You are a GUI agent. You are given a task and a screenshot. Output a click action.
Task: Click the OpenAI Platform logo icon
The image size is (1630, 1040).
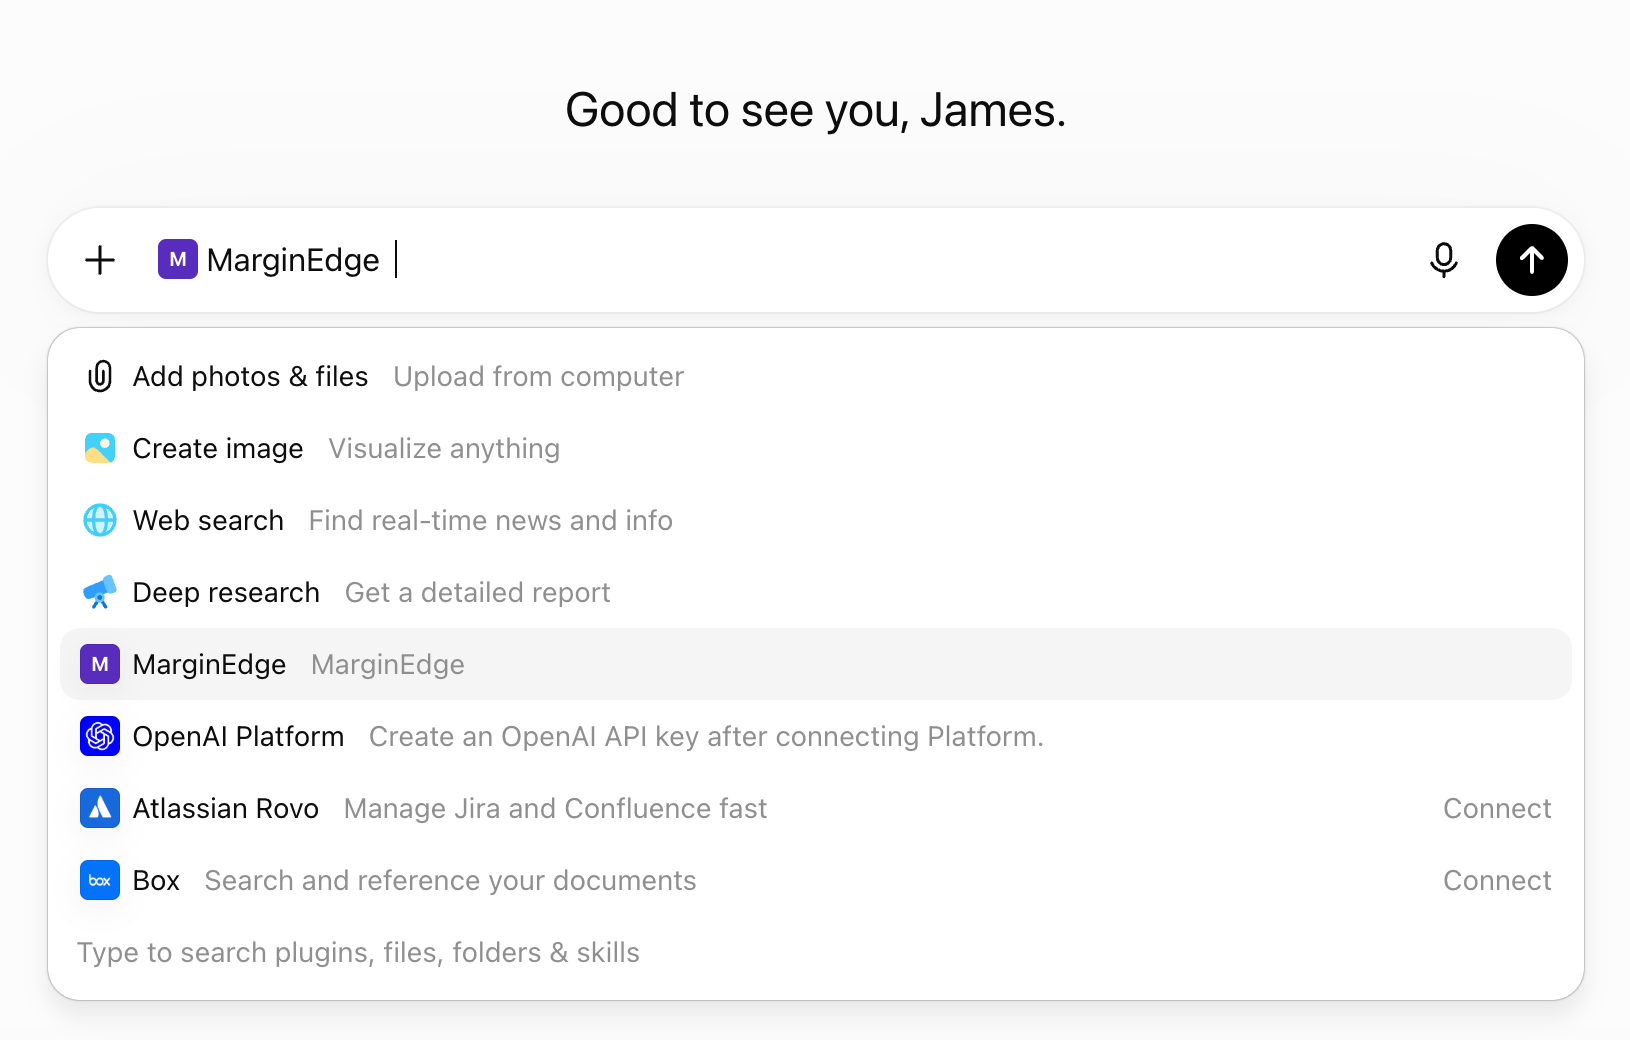point(100,736)
